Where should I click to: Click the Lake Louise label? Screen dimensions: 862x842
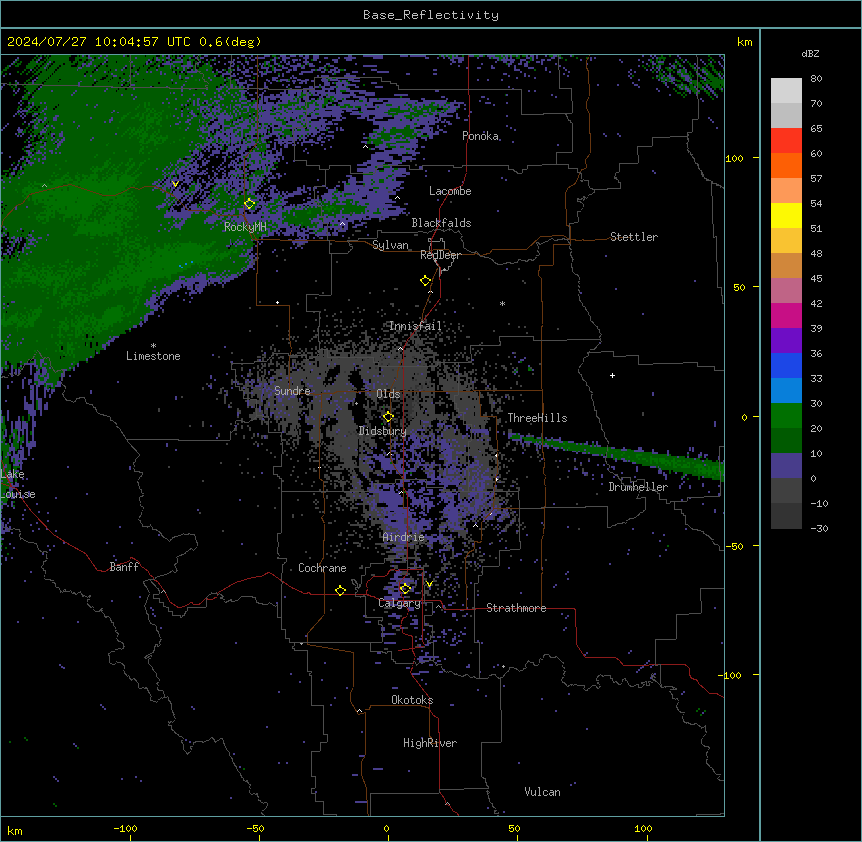18,484
